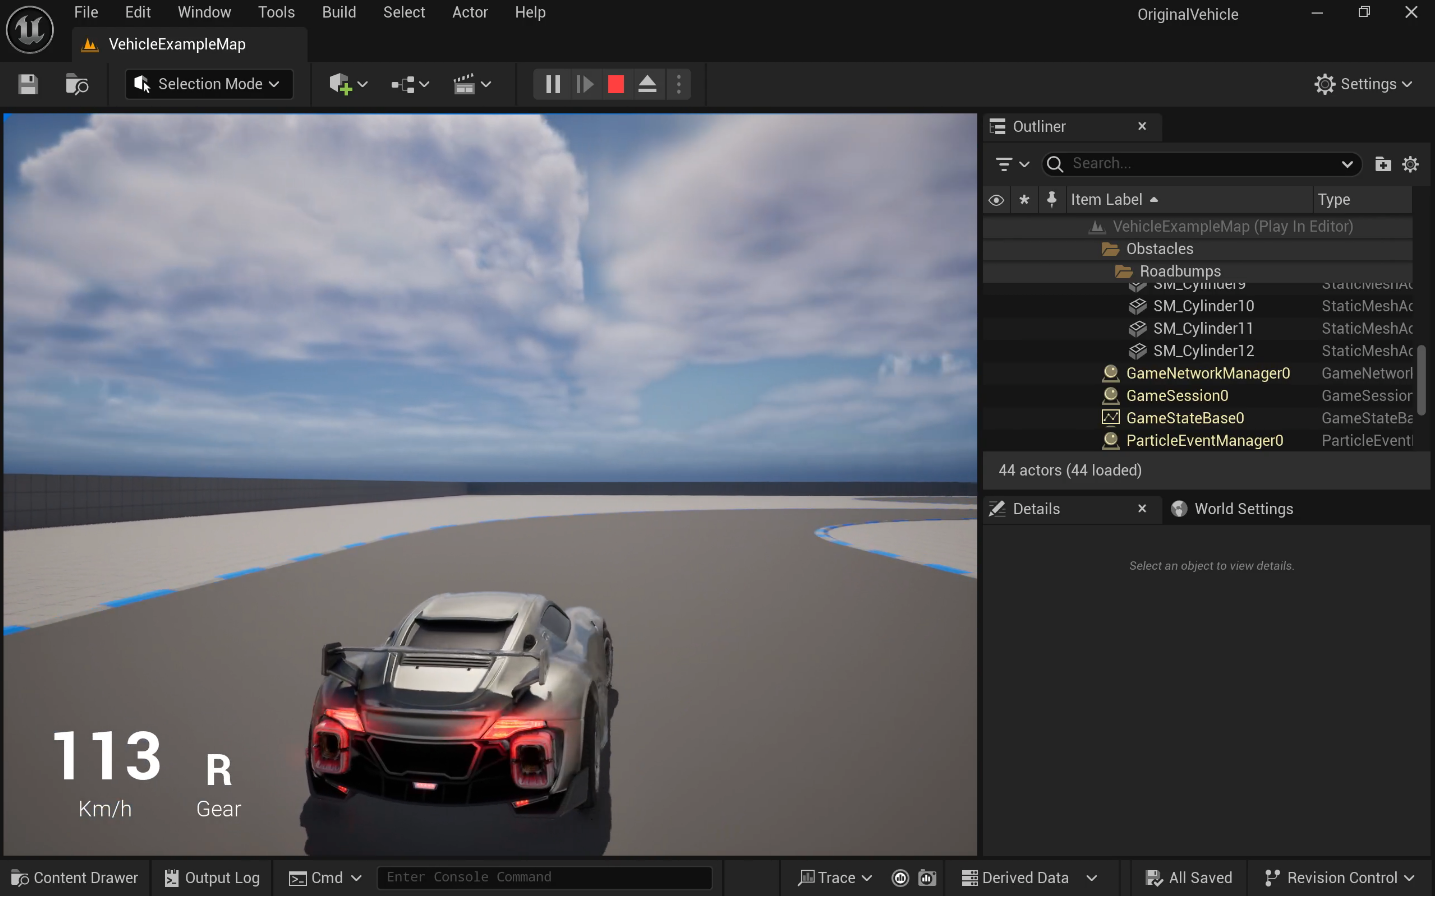Open the Trace dropdown
The width and height of the screenshot is (1436, 897).
point(835,878)
